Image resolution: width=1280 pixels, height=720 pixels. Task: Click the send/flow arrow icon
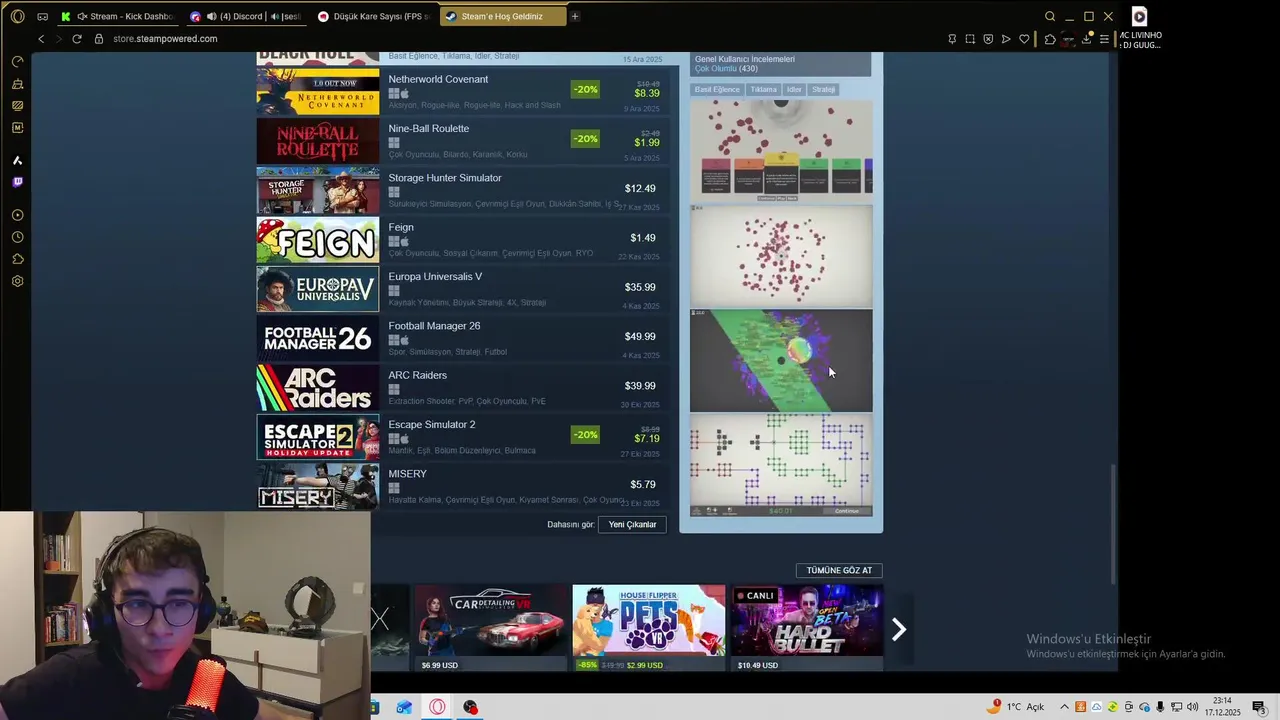pos(1006,39)
